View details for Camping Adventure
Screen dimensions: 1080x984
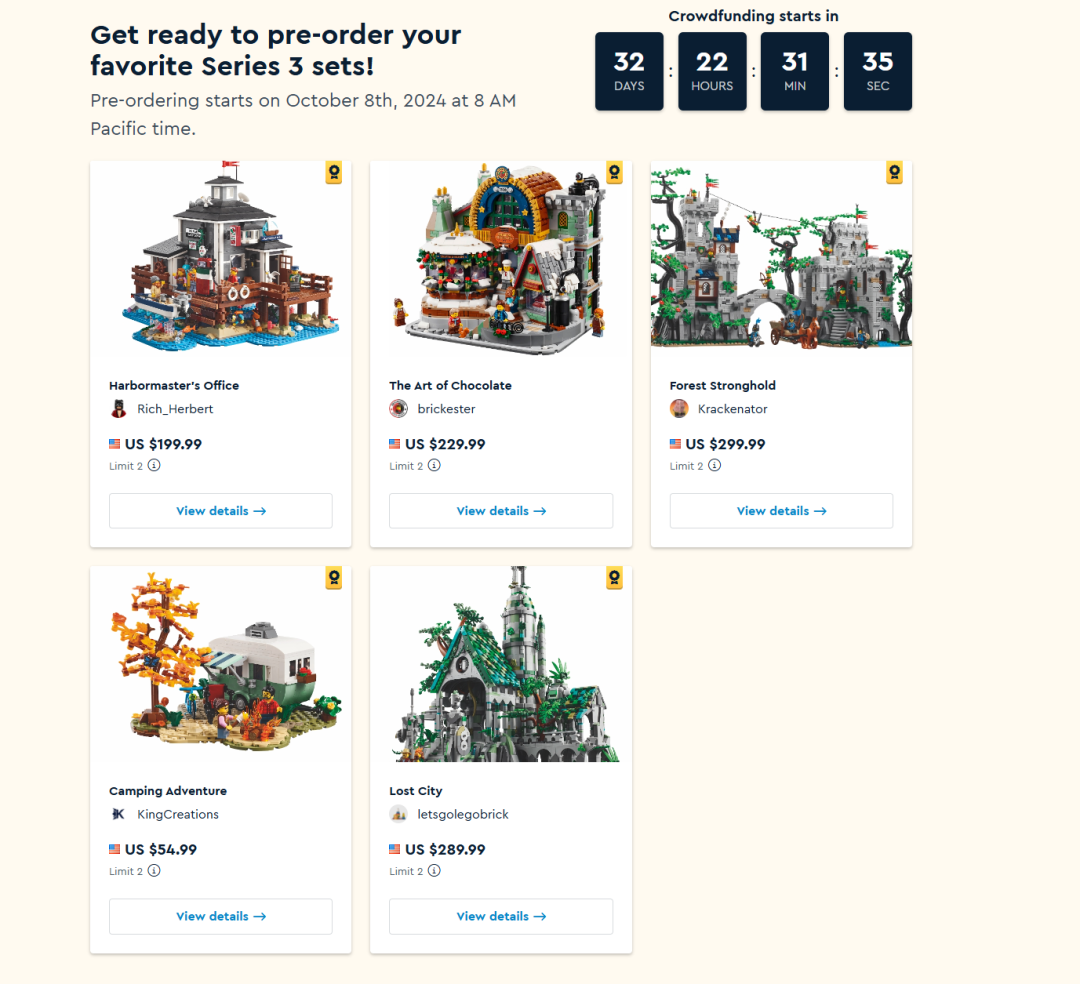(x=220, y=917)
